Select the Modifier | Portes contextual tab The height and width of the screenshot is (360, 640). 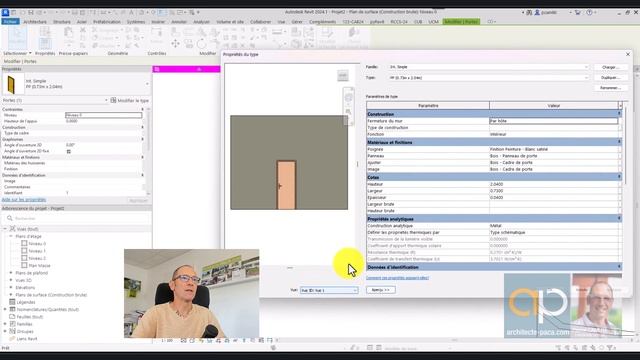[x=461, y=22]
